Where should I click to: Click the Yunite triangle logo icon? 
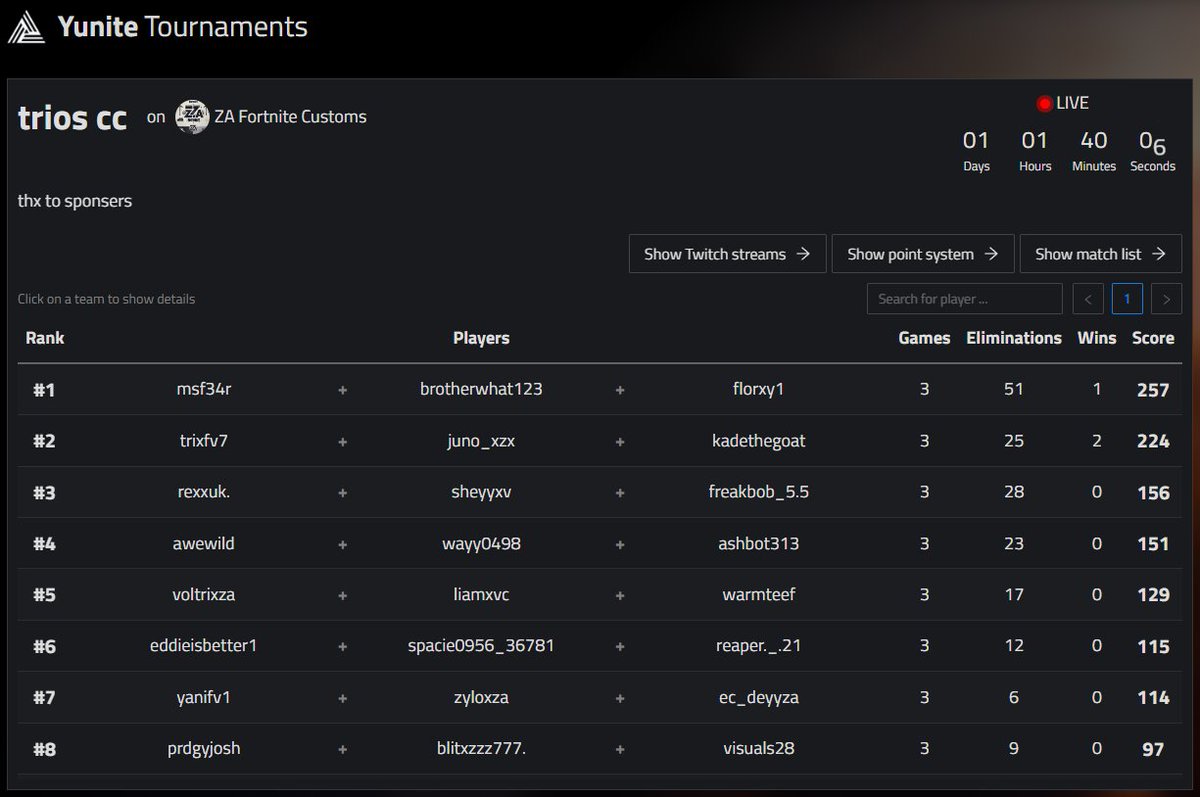click(x=26, y=27)
